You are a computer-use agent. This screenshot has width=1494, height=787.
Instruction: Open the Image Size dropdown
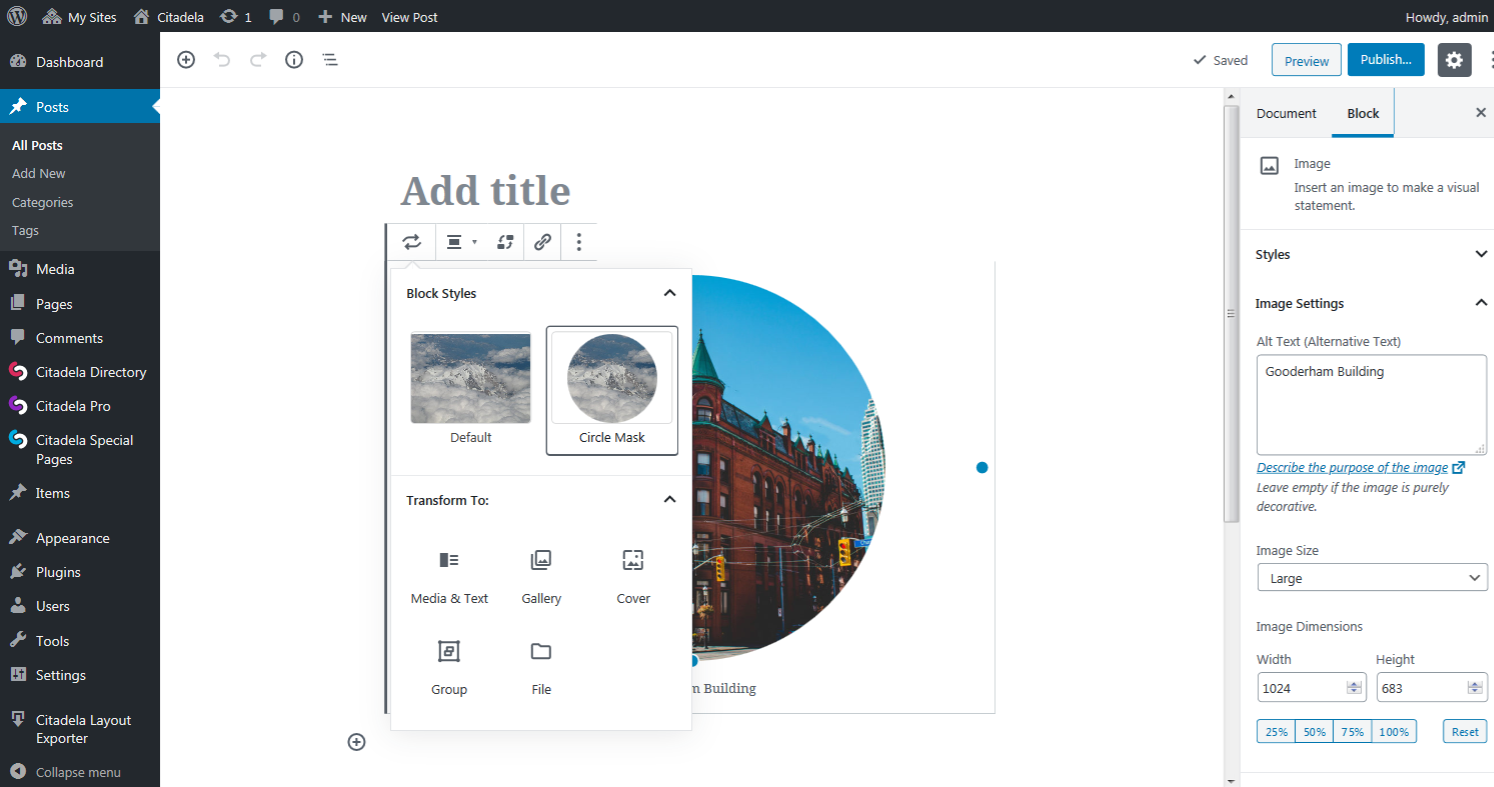click(1371, 578)
